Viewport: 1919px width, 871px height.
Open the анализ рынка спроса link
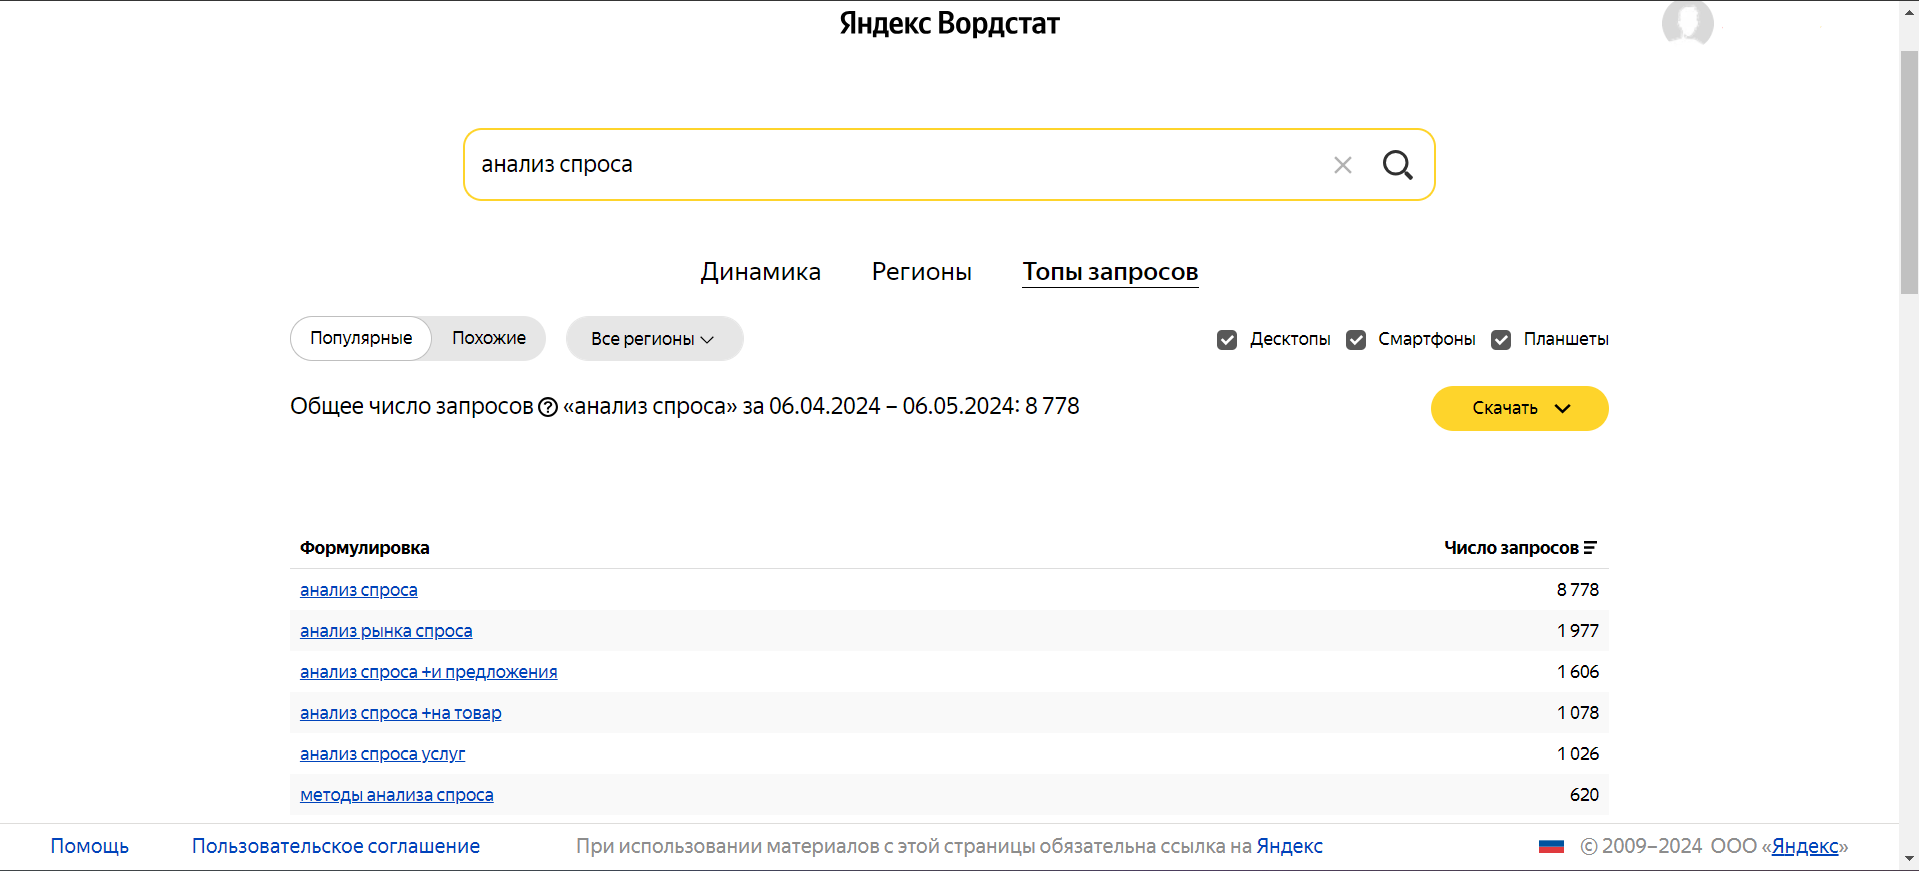pos(386,631)
